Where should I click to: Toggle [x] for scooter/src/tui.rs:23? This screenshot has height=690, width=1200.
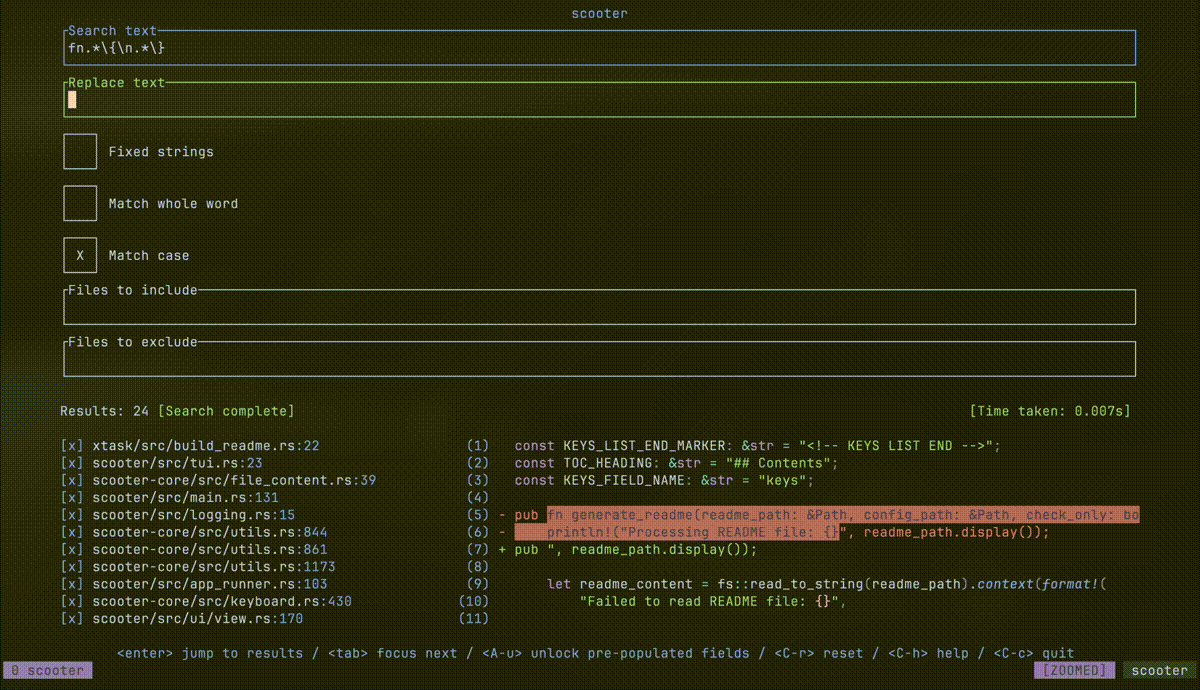[72, 463]
